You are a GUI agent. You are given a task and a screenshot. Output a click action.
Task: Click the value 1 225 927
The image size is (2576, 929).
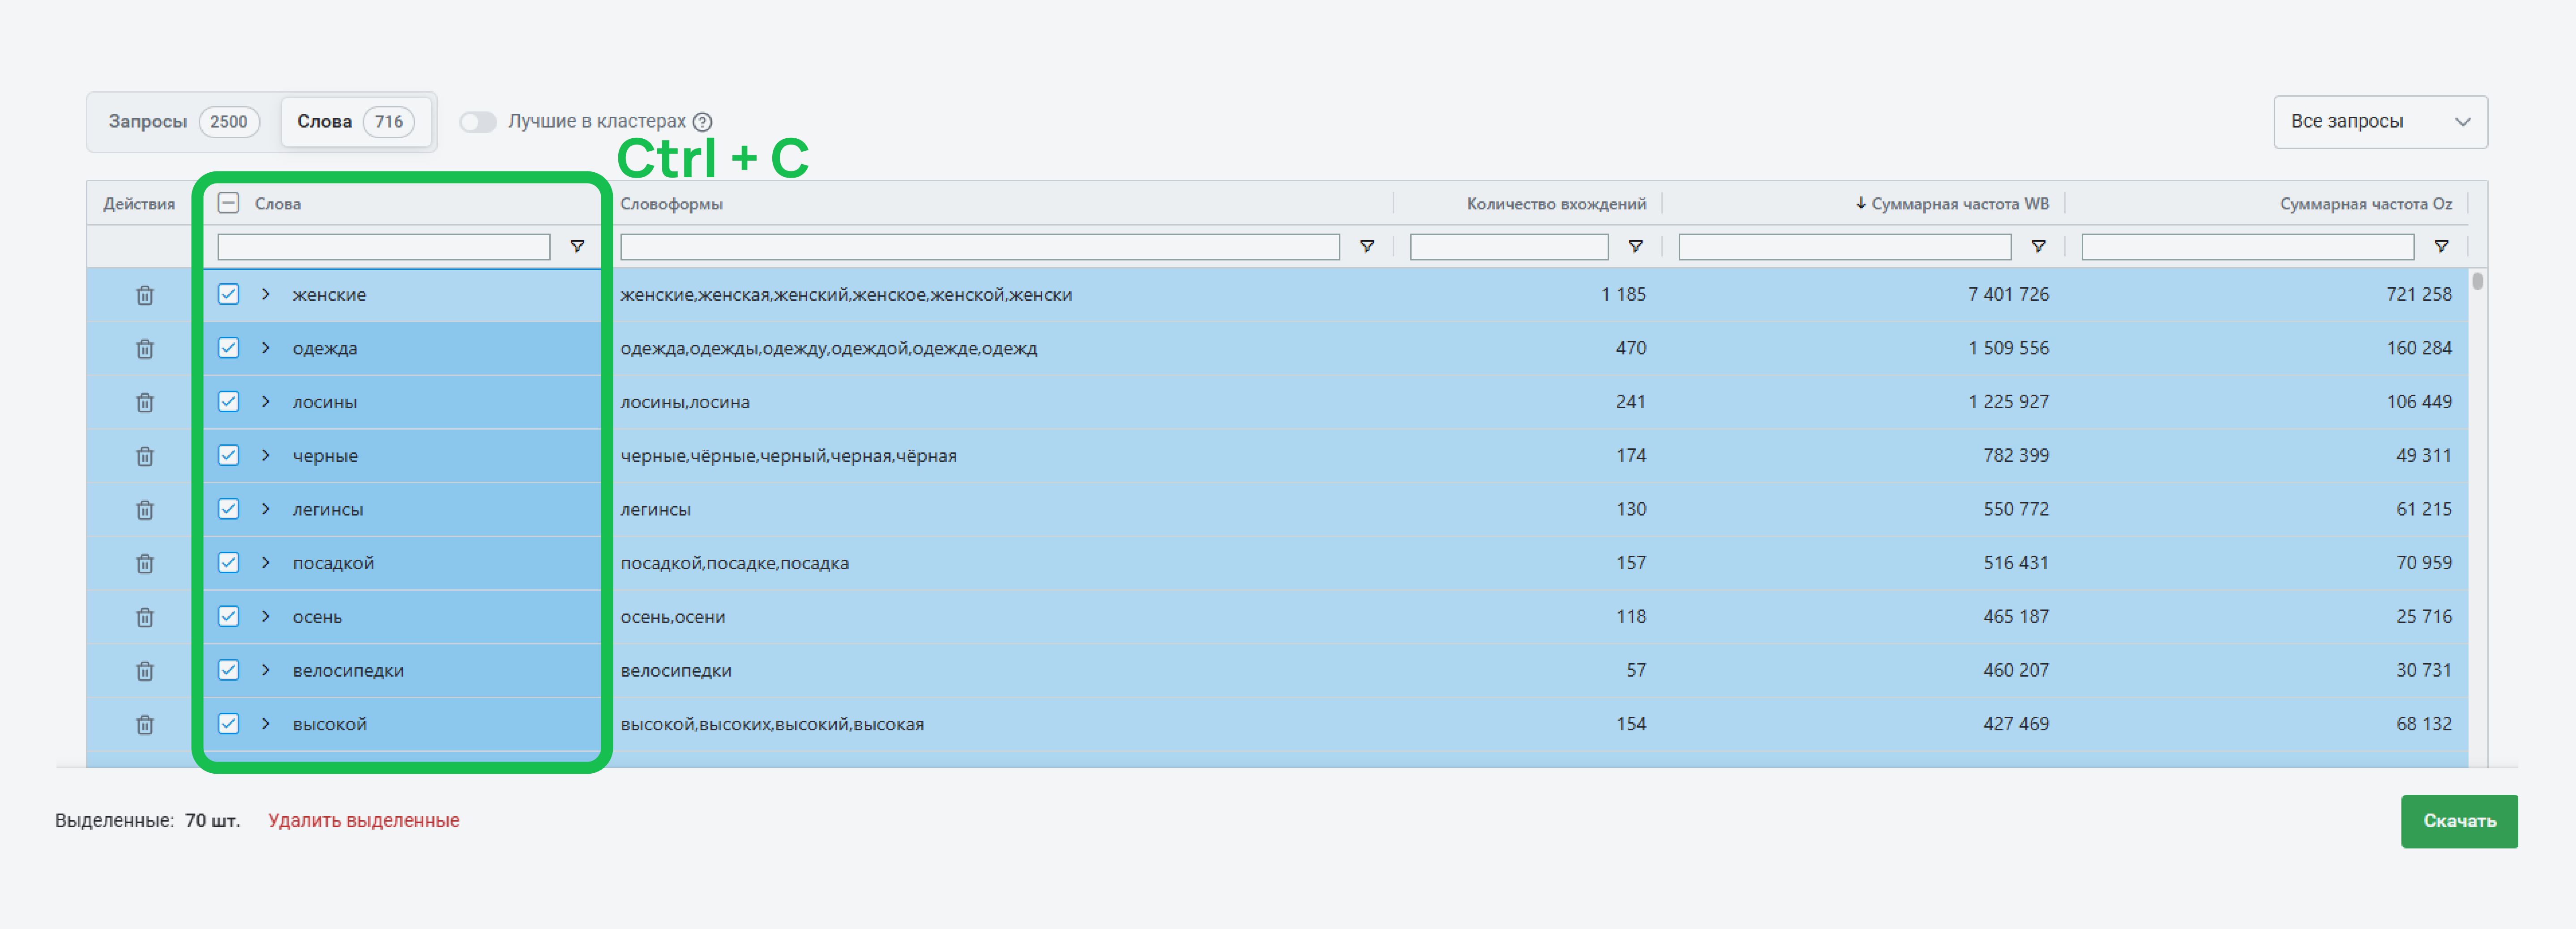2008,402
